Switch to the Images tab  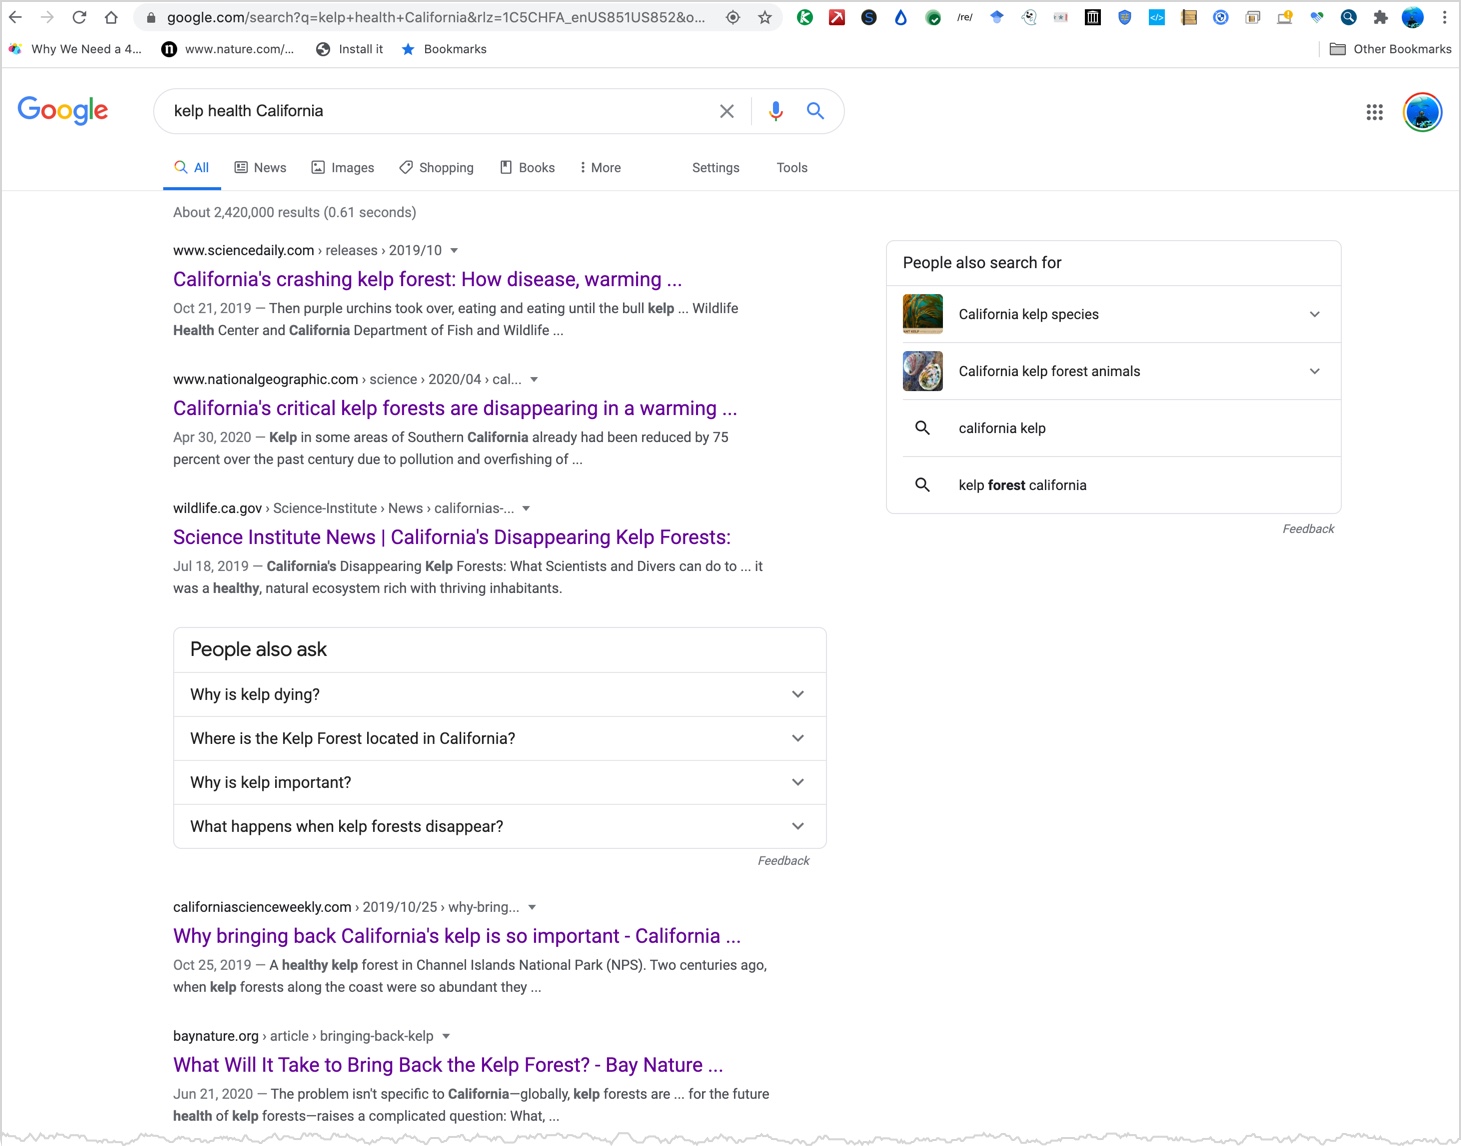pos(343,168)
